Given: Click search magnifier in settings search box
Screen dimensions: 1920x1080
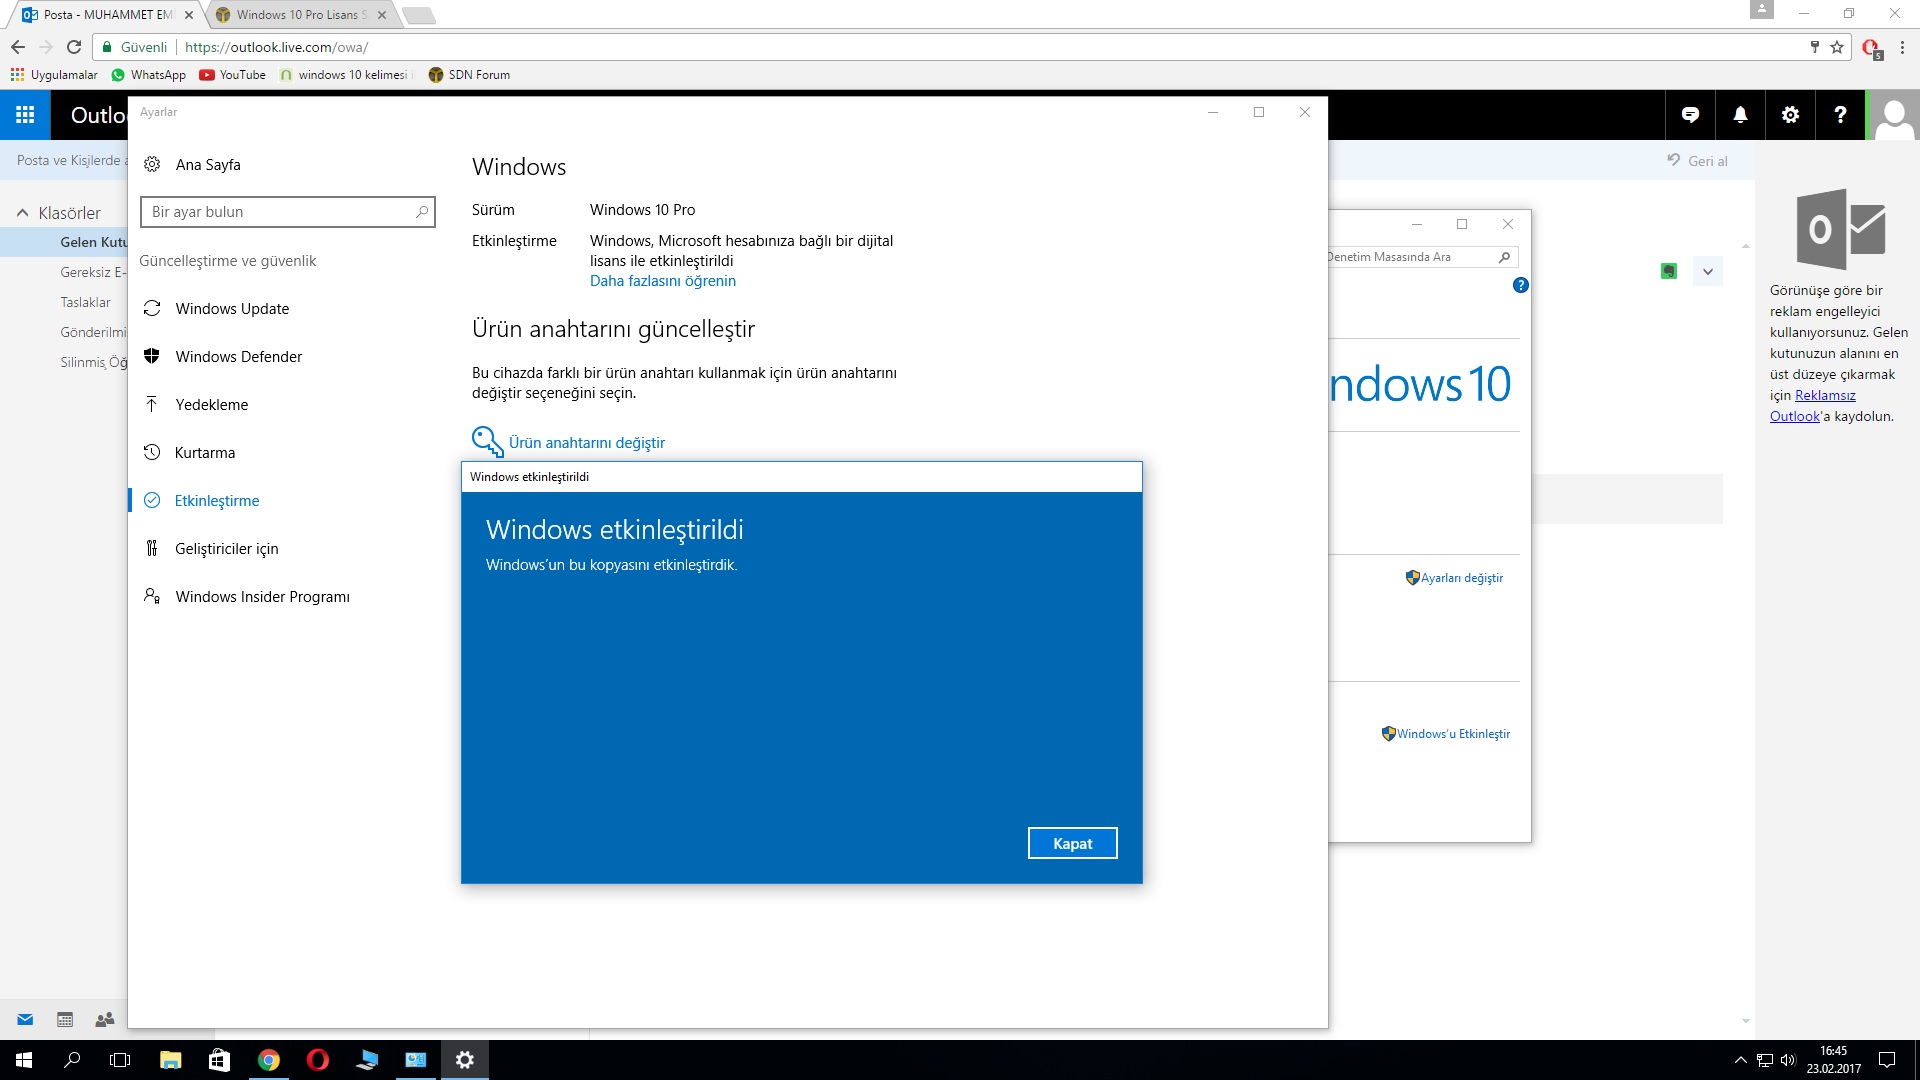Looking at the screenshot, I should pos(422,212).
